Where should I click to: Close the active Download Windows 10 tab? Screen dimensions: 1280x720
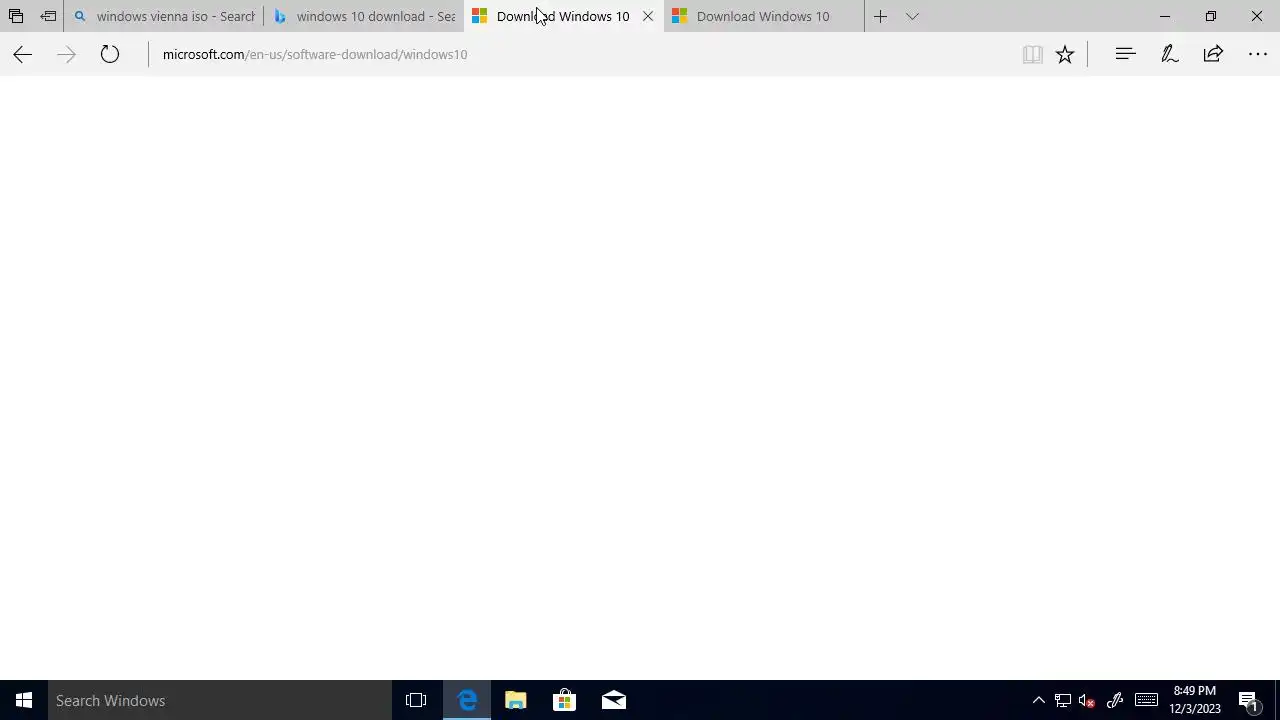648,16
